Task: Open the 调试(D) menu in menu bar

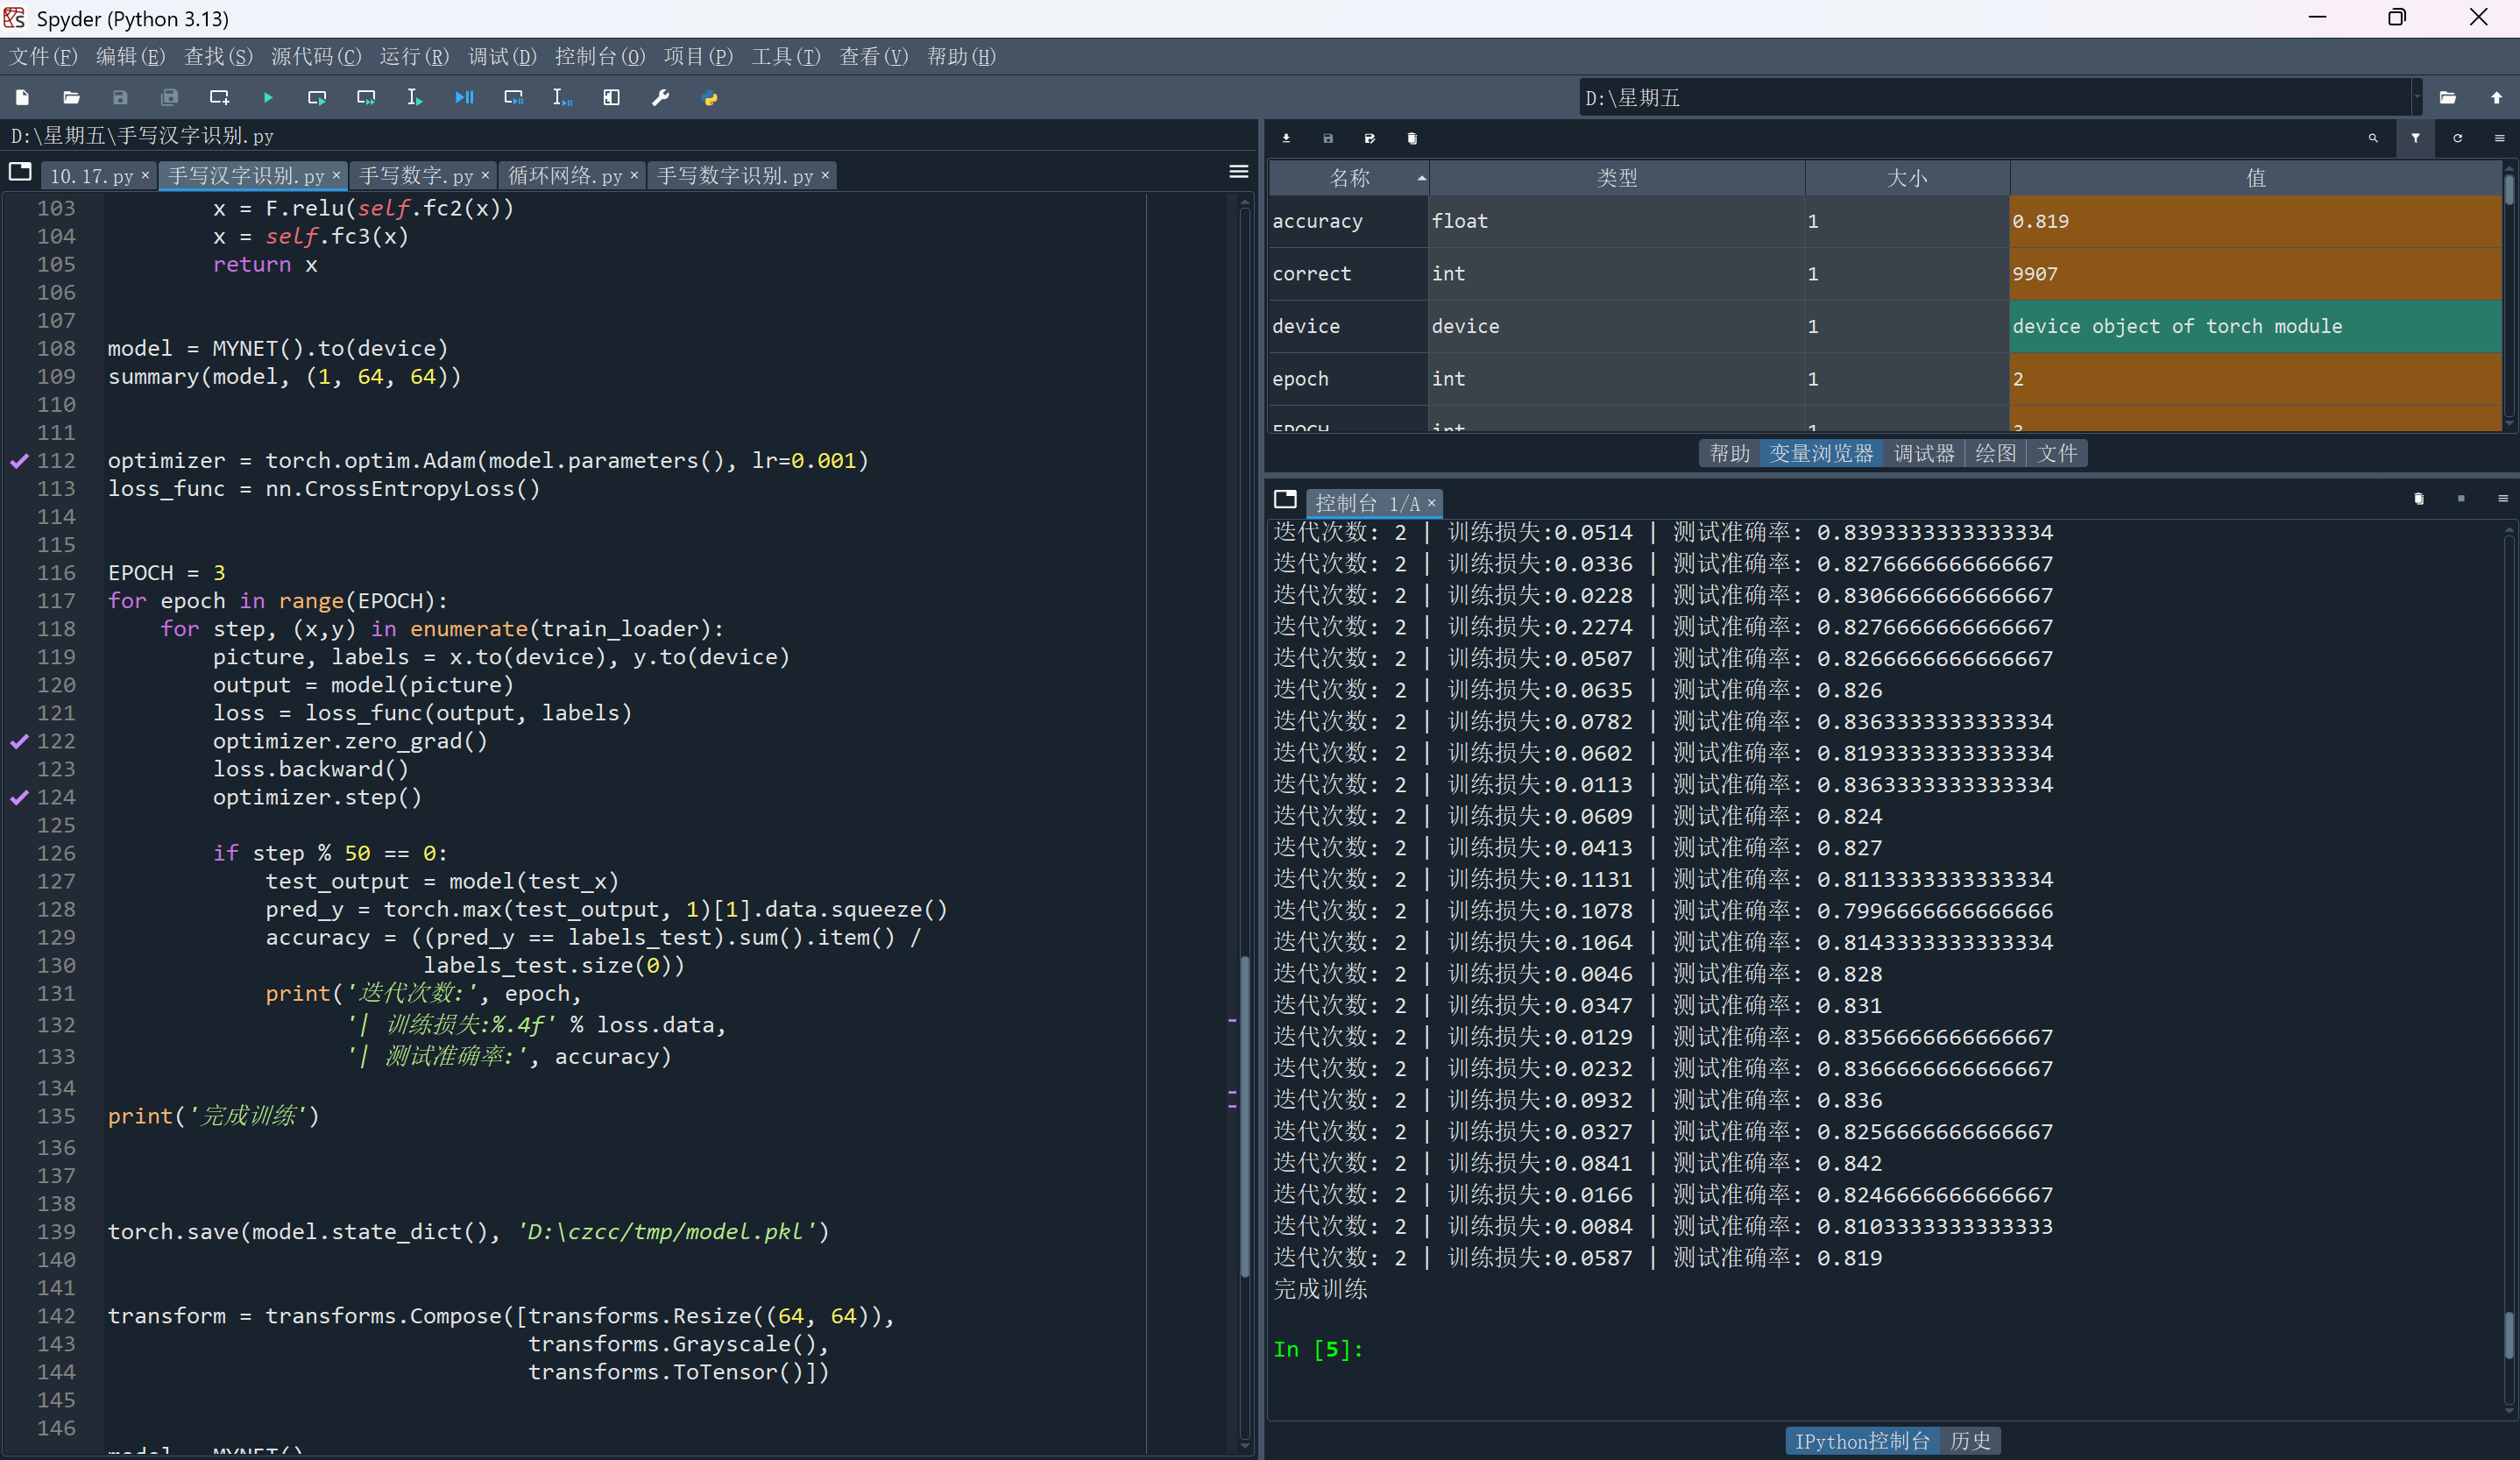Action: pos(502,57)
